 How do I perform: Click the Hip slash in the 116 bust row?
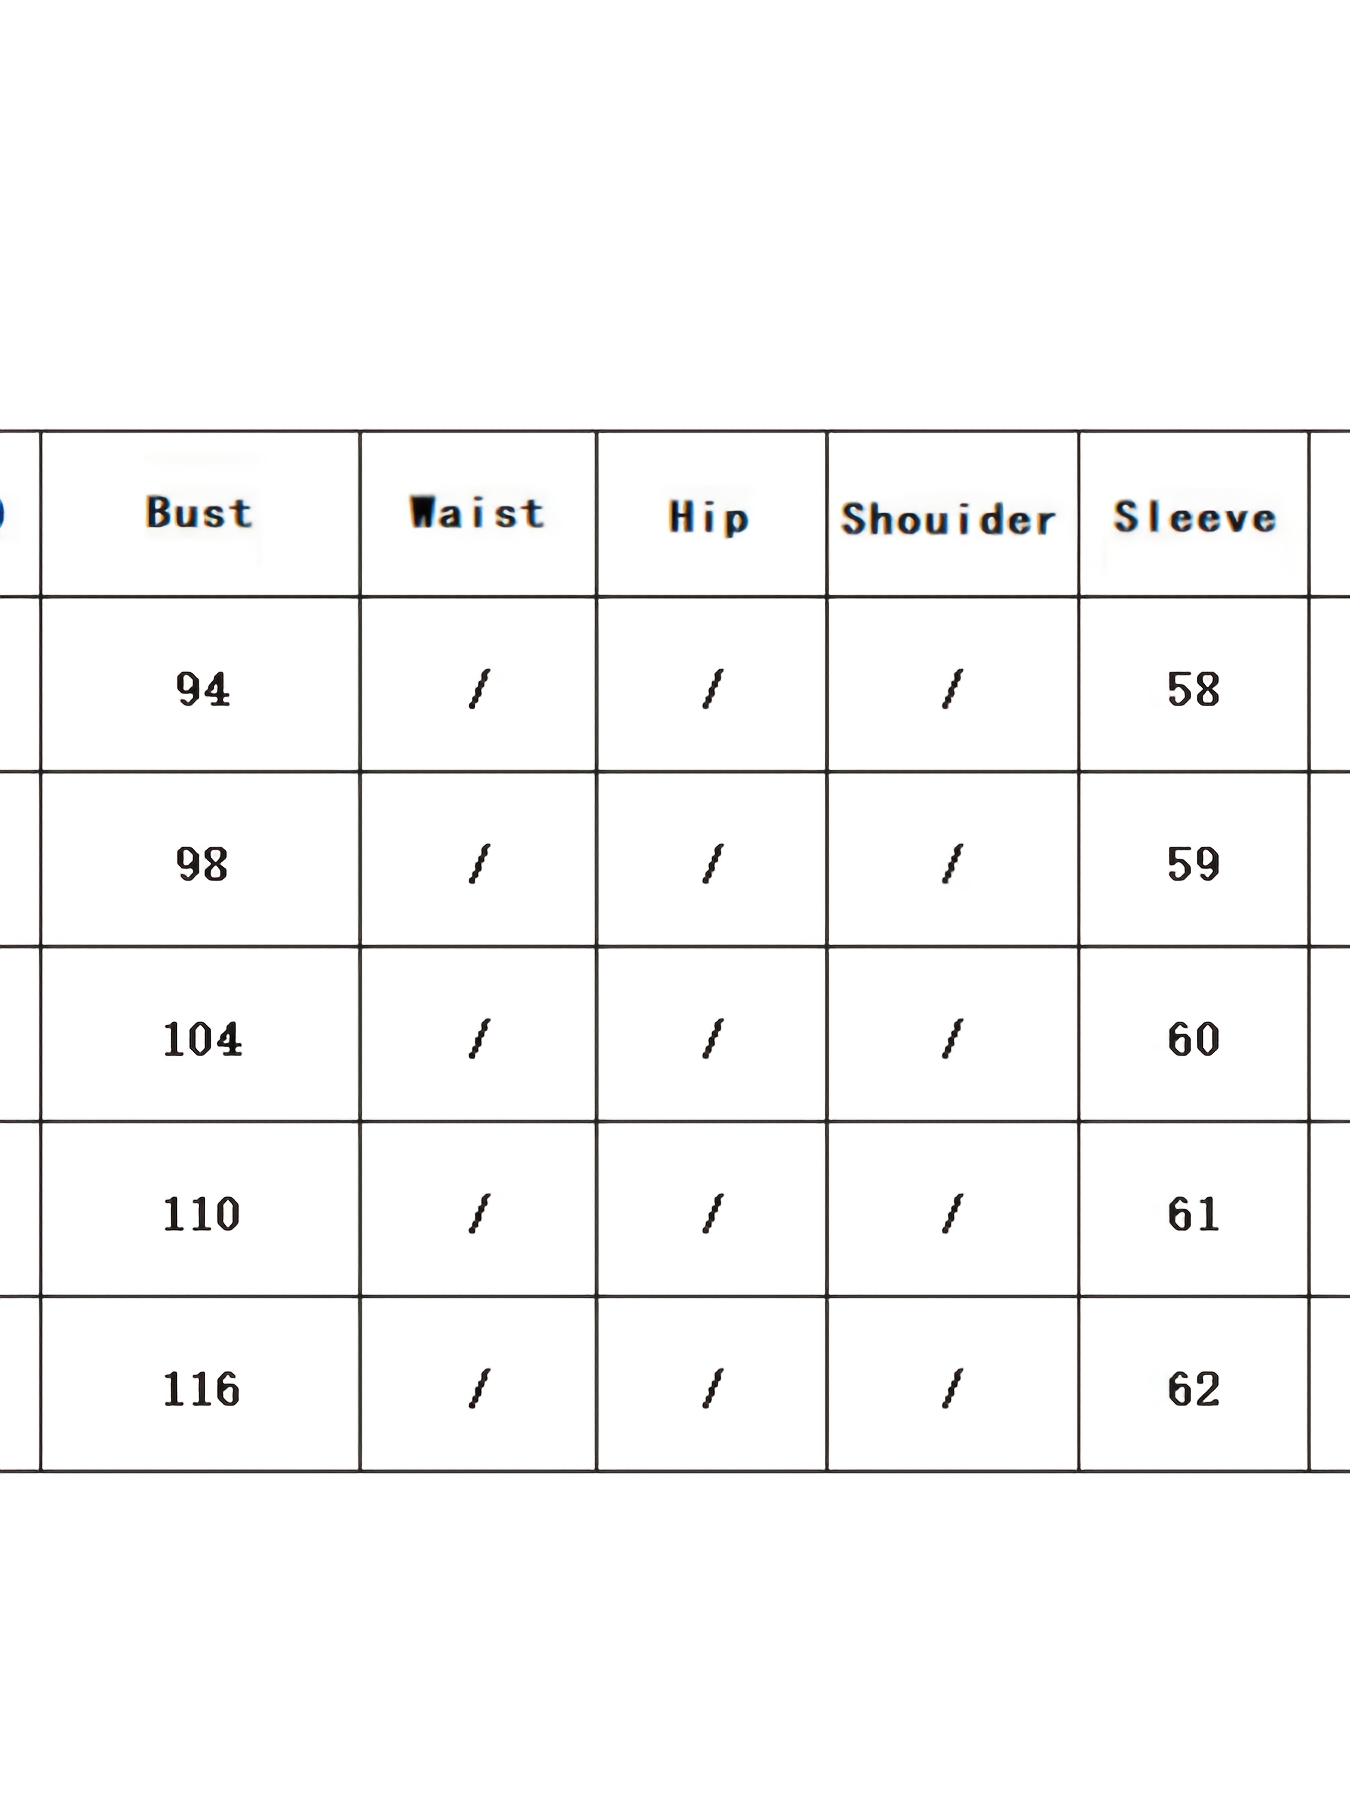[712, 1389]
